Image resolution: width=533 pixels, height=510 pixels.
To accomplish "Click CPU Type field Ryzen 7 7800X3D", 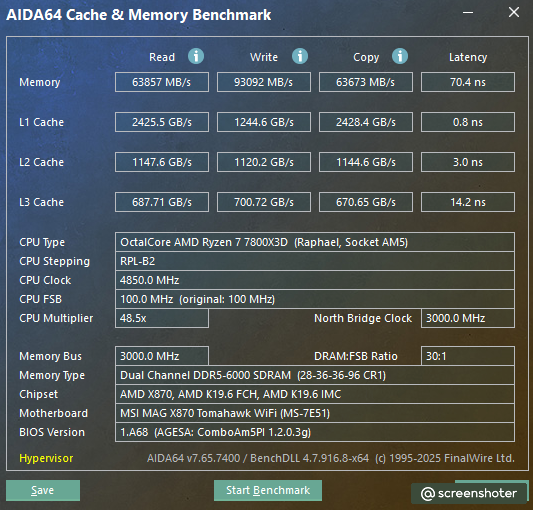I will 315,242.
